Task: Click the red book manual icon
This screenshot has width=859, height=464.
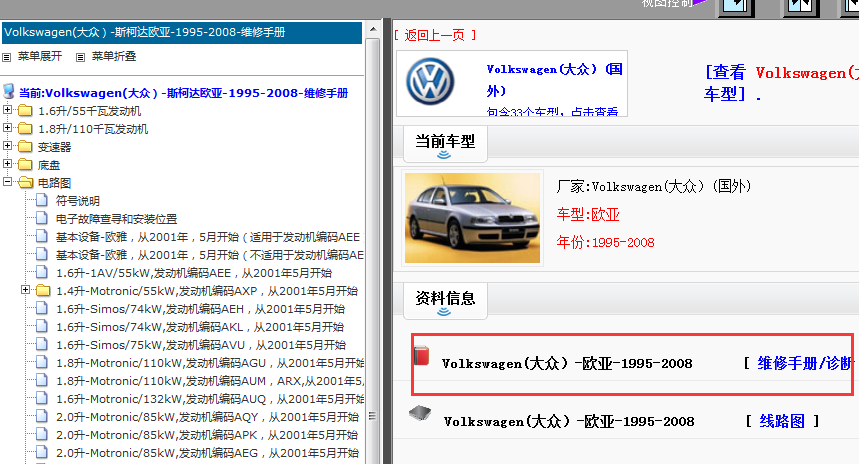Action: coord(421,356)
